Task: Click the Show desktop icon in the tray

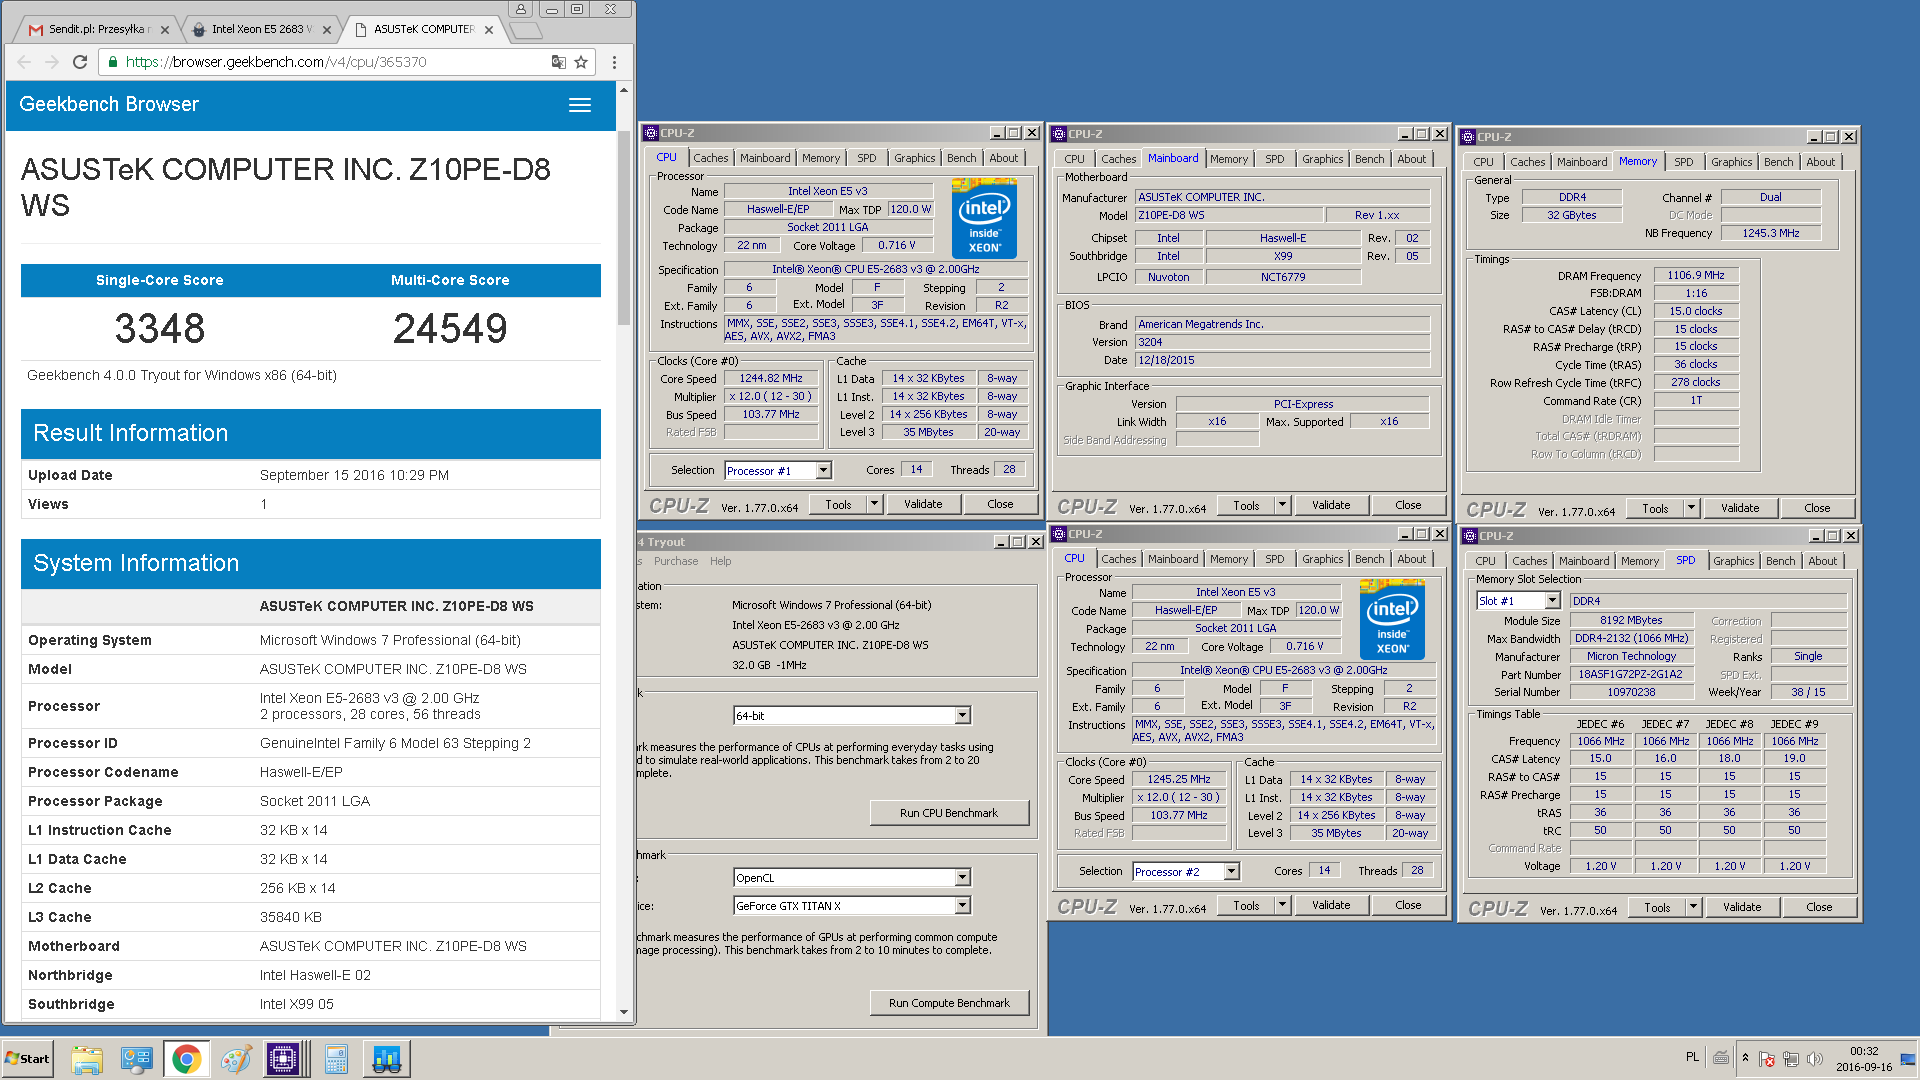Action: click(x=1909, y=1059)
